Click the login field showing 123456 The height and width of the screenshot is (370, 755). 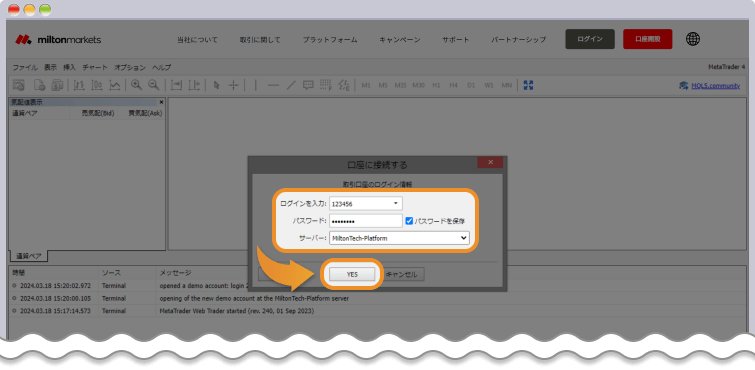[x=365, y=203]
